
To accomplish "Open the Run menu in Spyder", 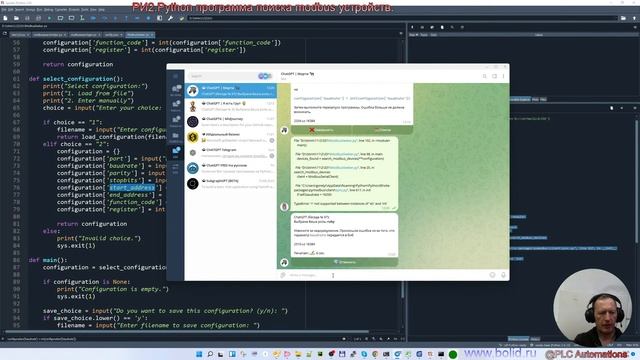I will click(40, 9).
